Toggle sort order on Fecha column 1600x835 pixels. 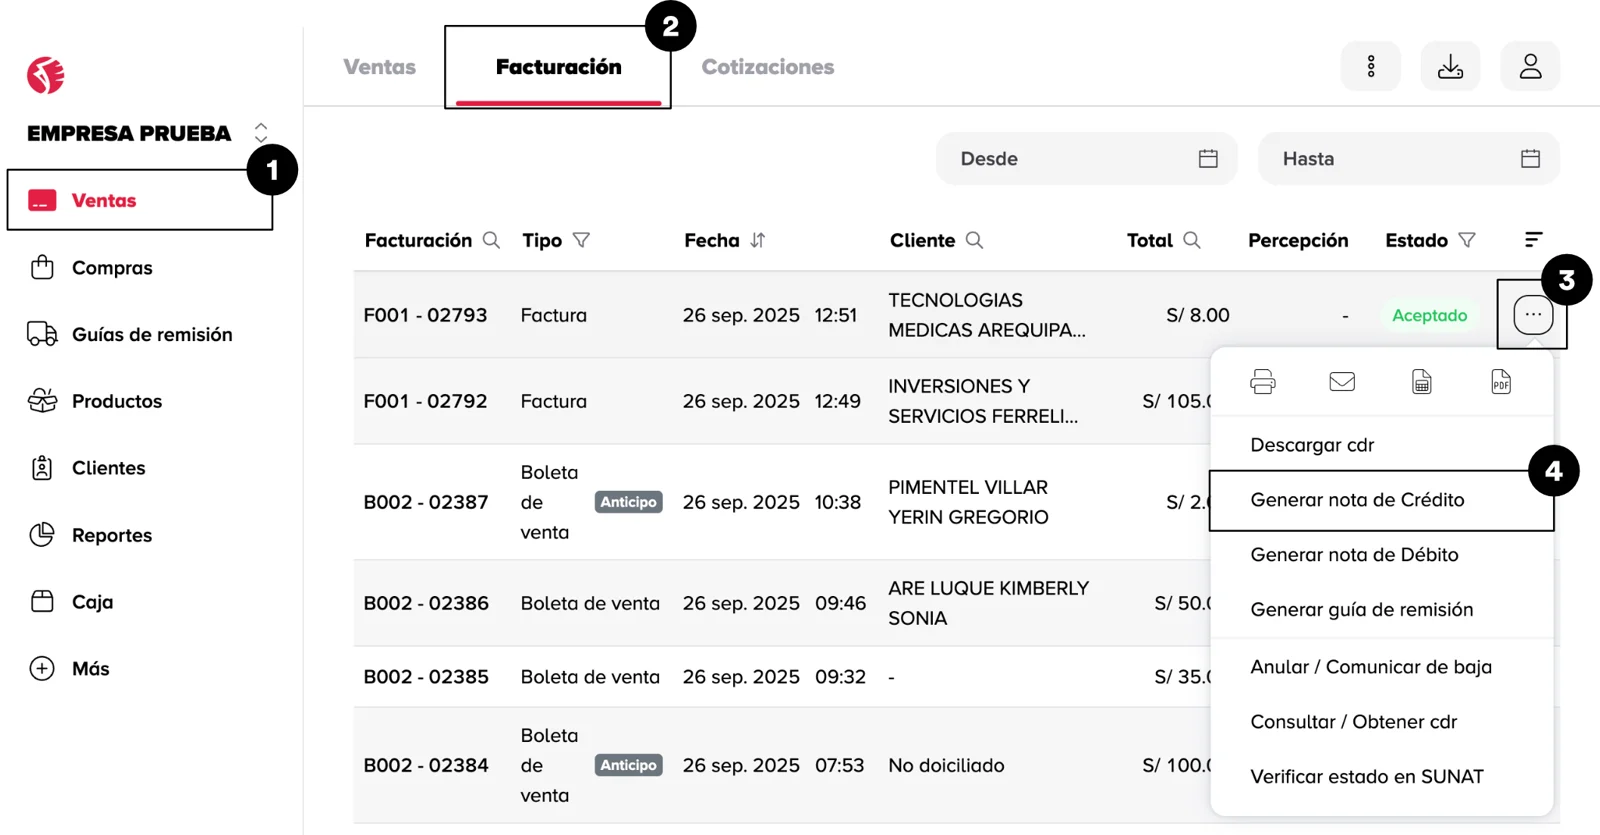coord(758,240)
